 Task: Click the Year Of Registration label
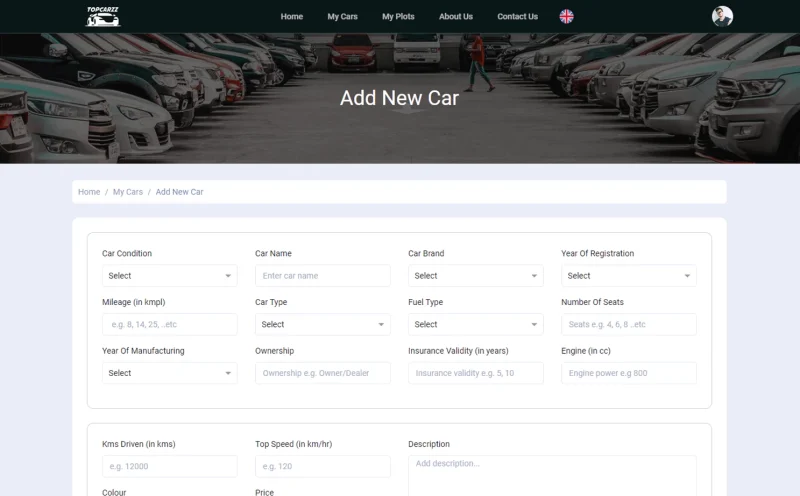597,253
